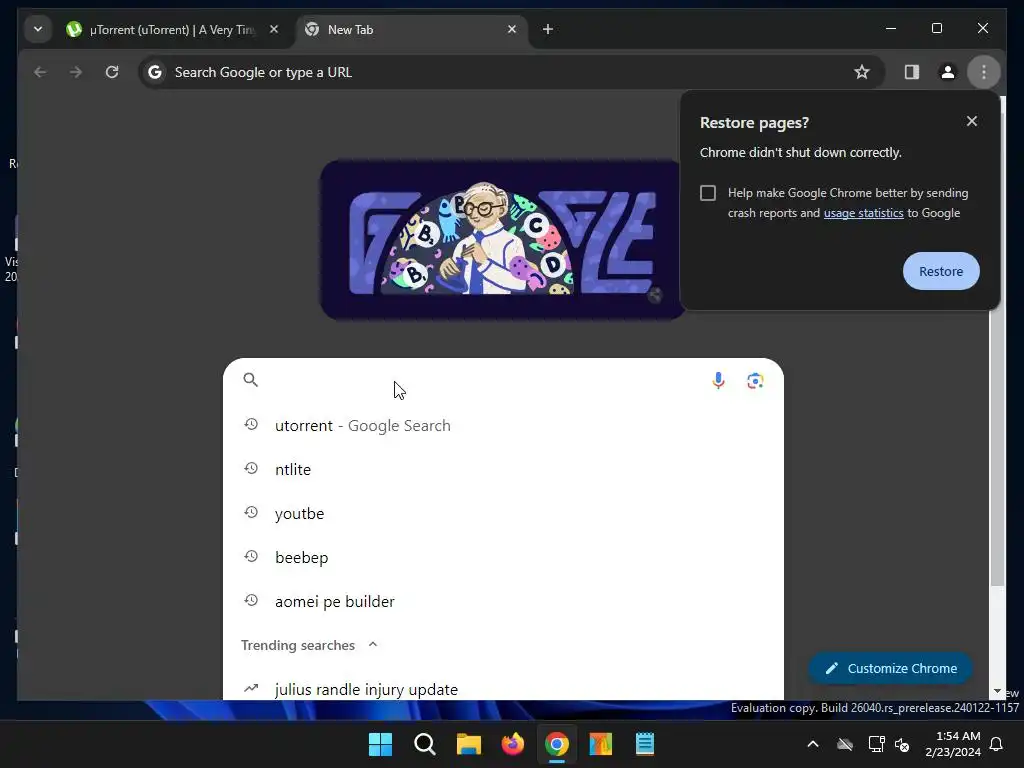Start voice search with microphone icon

(x=718, y=380)
